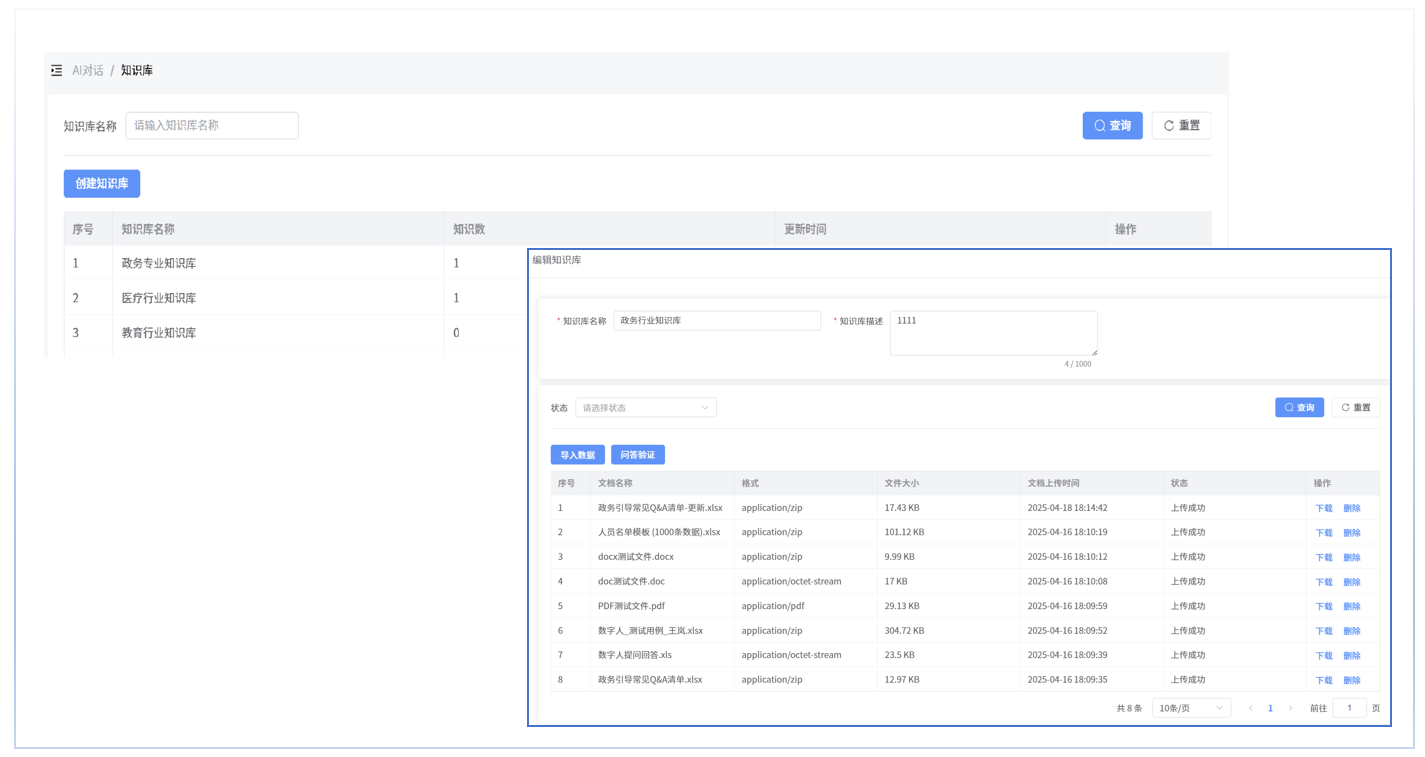Go to next page with right arrow
Image resolution: width=1425 pixels, height=757 pixels.
[x=1290, y=708]
